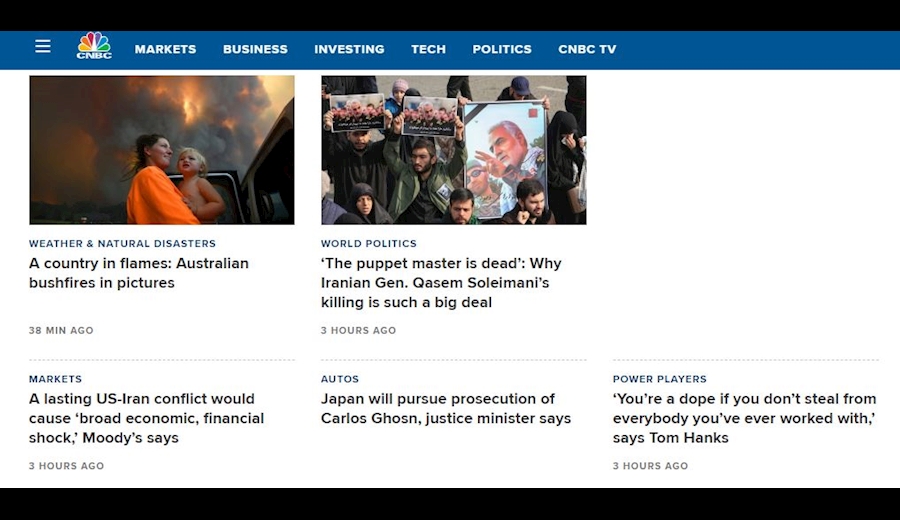The height and width of the screenshot is (520, 900).
Task: Select the Weather & Natural Disasters category
Action: coord(122,244)
